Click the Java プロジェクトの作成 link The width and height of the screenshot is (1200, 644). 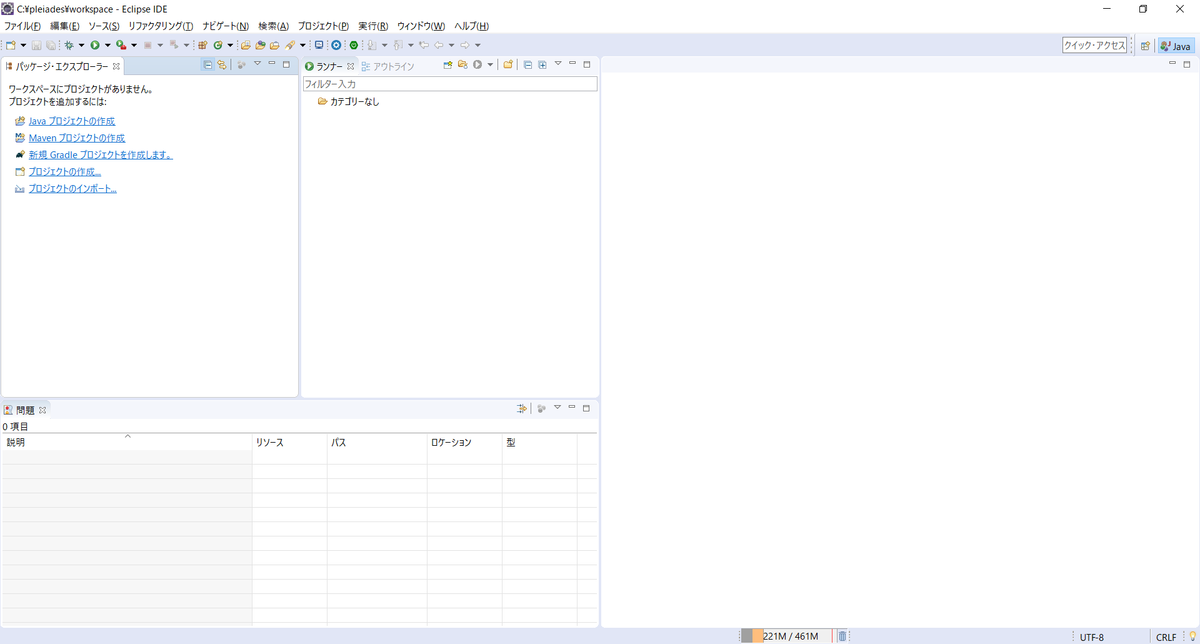click(72, 121)
